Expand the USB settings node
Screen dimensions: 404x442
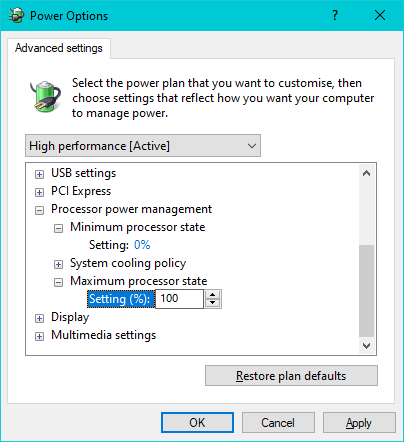pyautogui.click(x=39, y=174)
